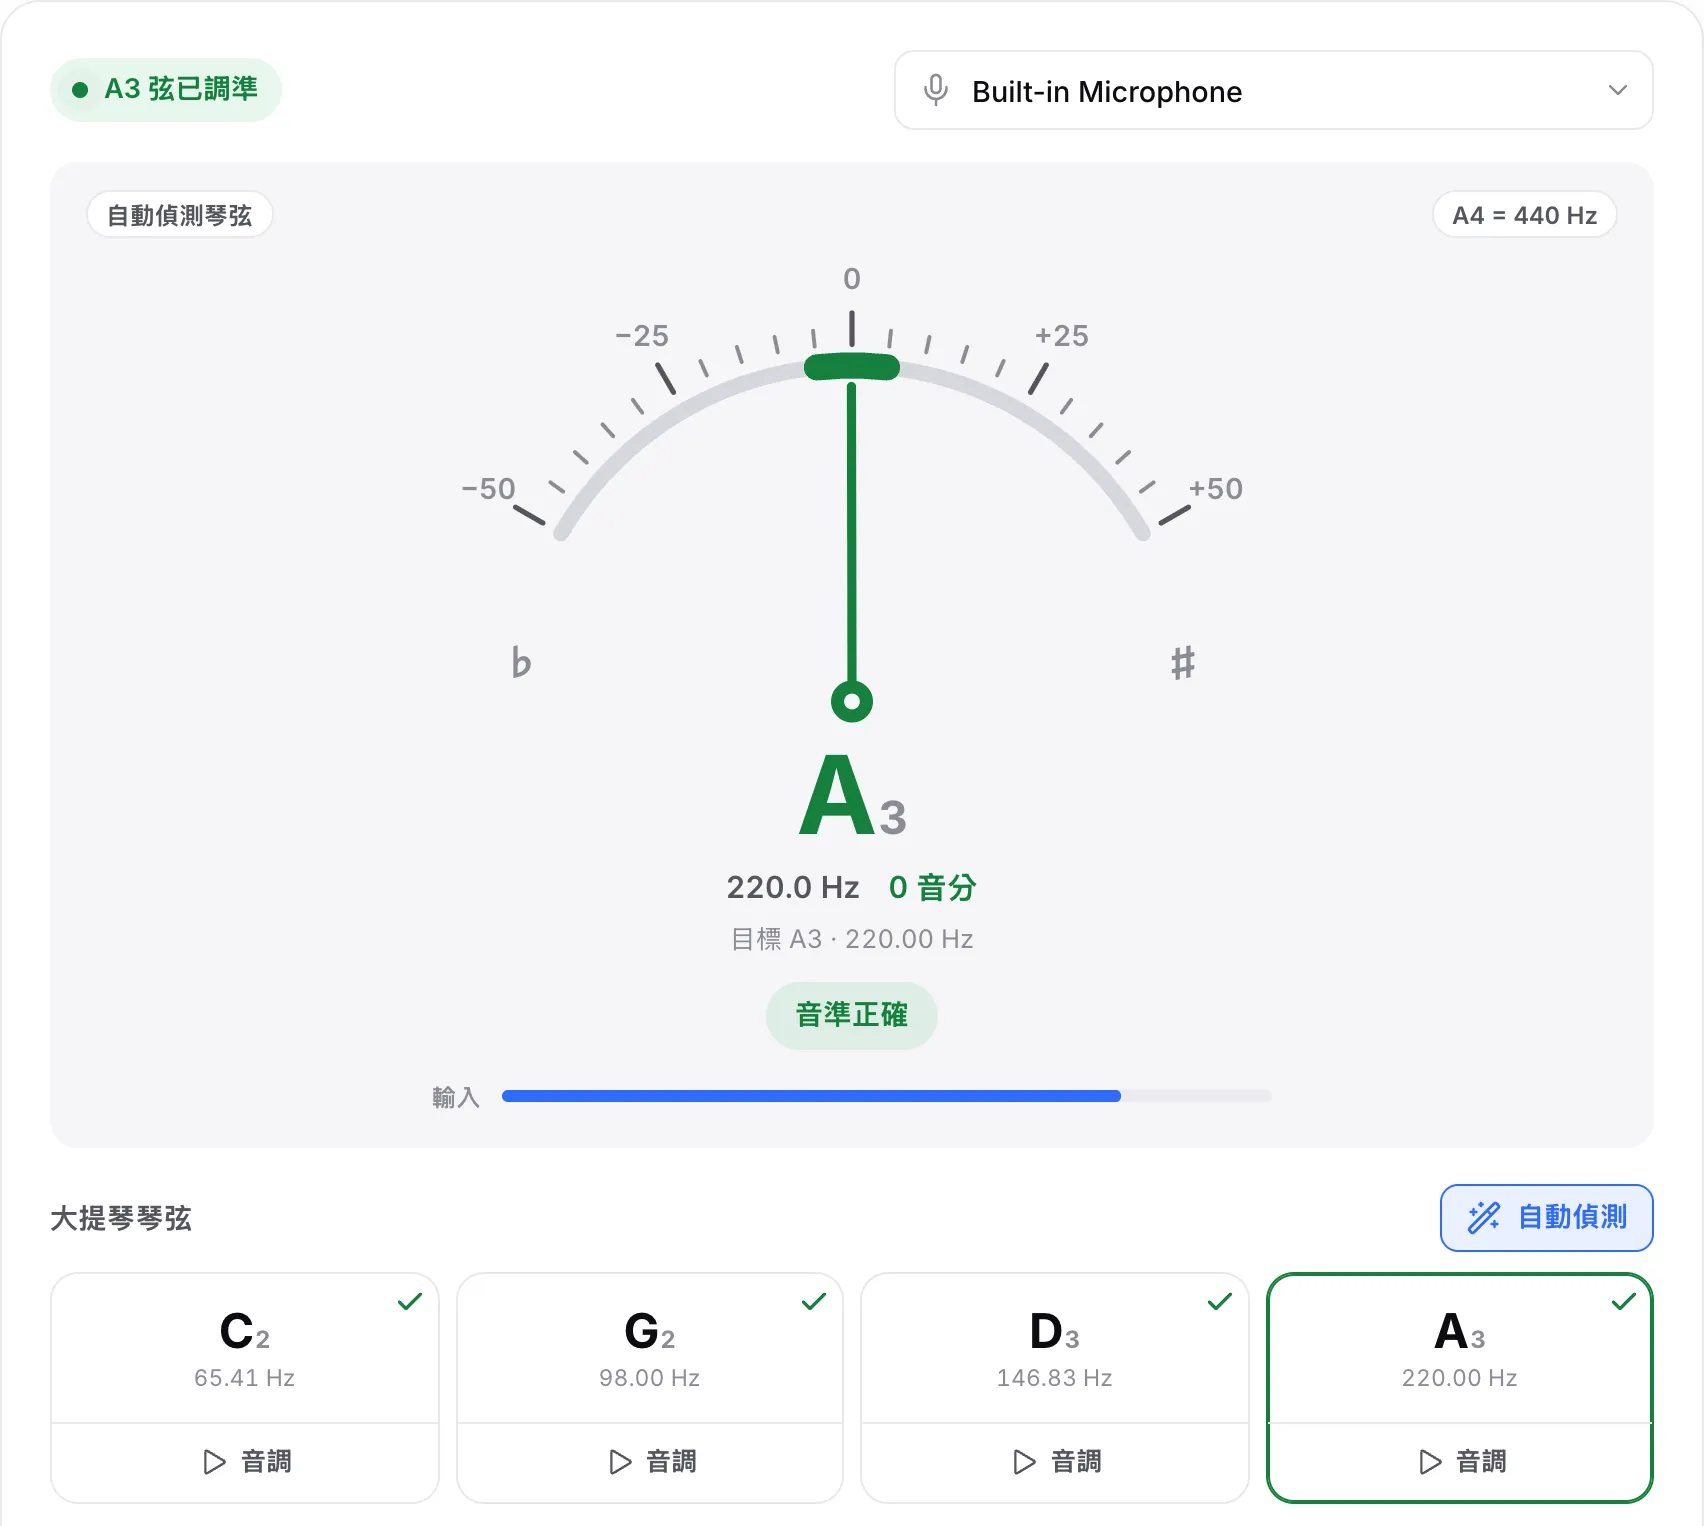Click the checkmark on the A3 card
1704x1526 pixels.
point(1624,1302)
